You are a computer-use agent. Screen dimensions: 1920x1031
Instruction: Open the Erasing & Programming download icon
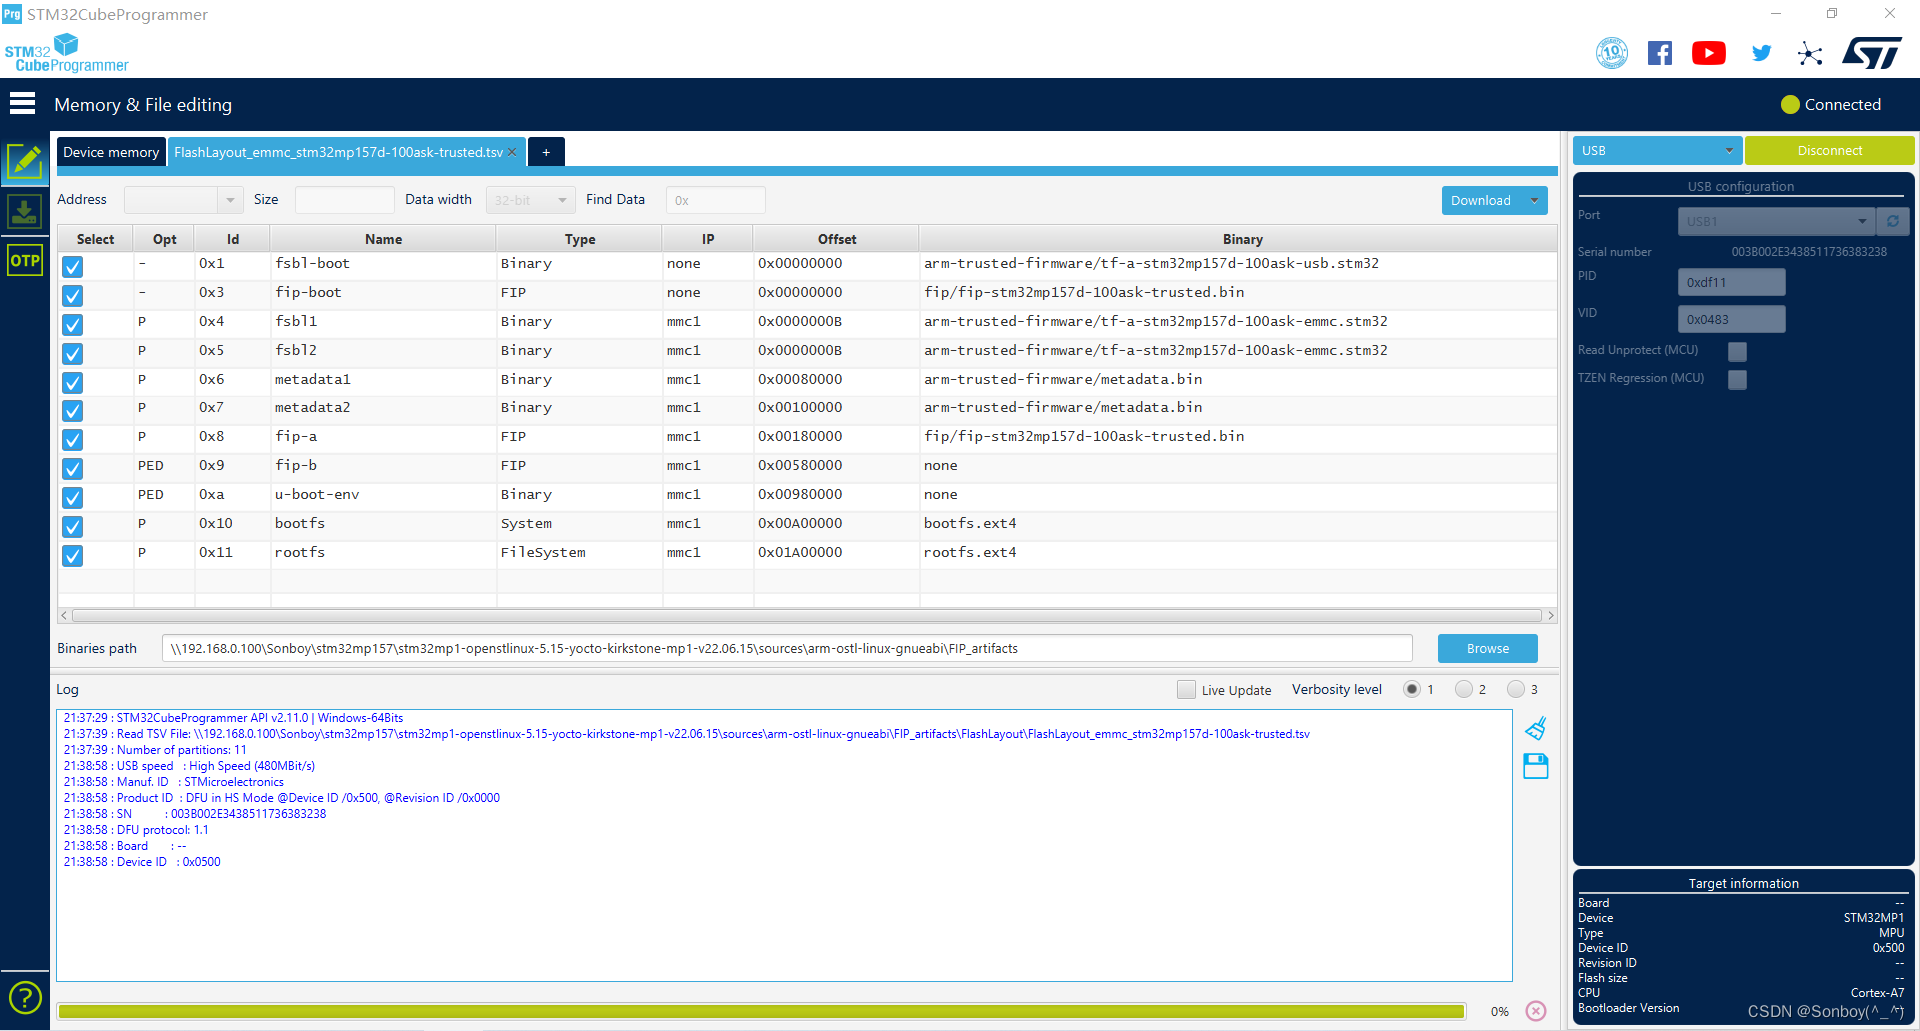[24, 211]
